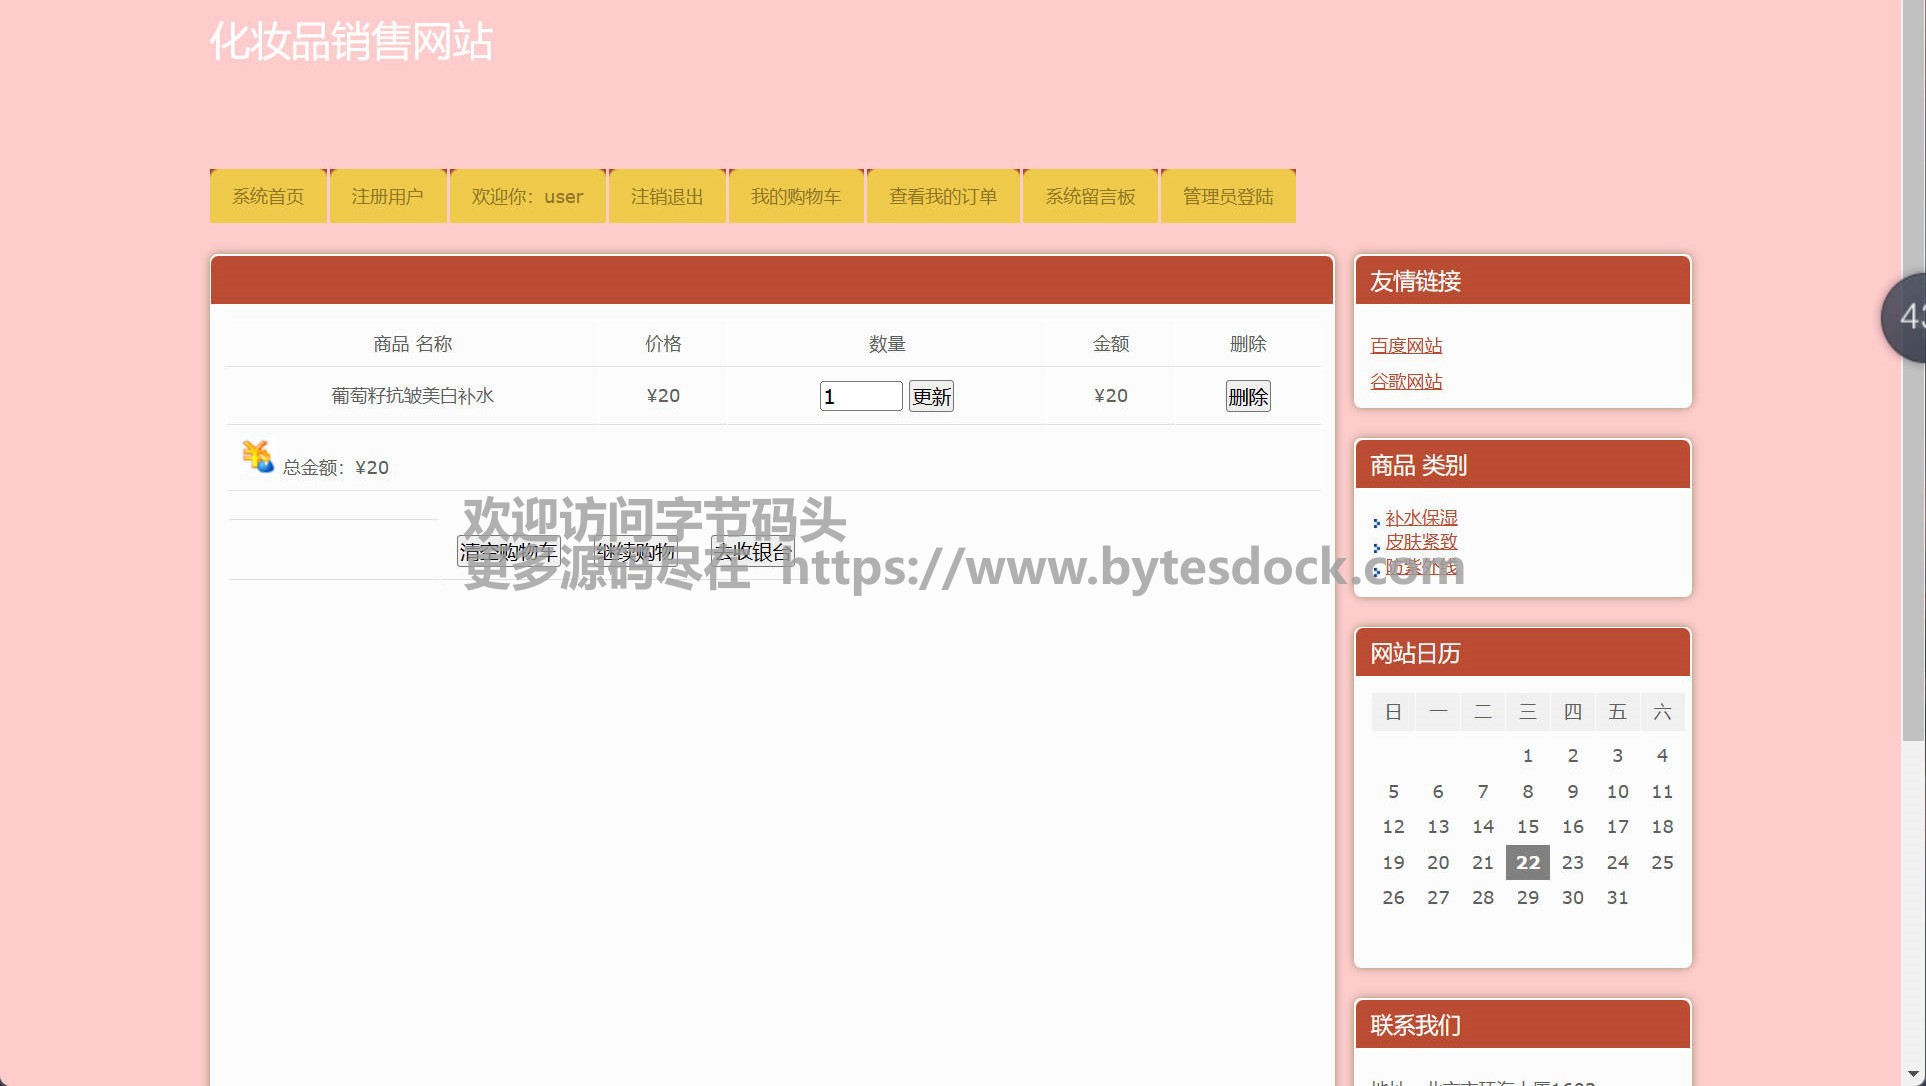Go to 我的购物车 menu item

(796, 197)
